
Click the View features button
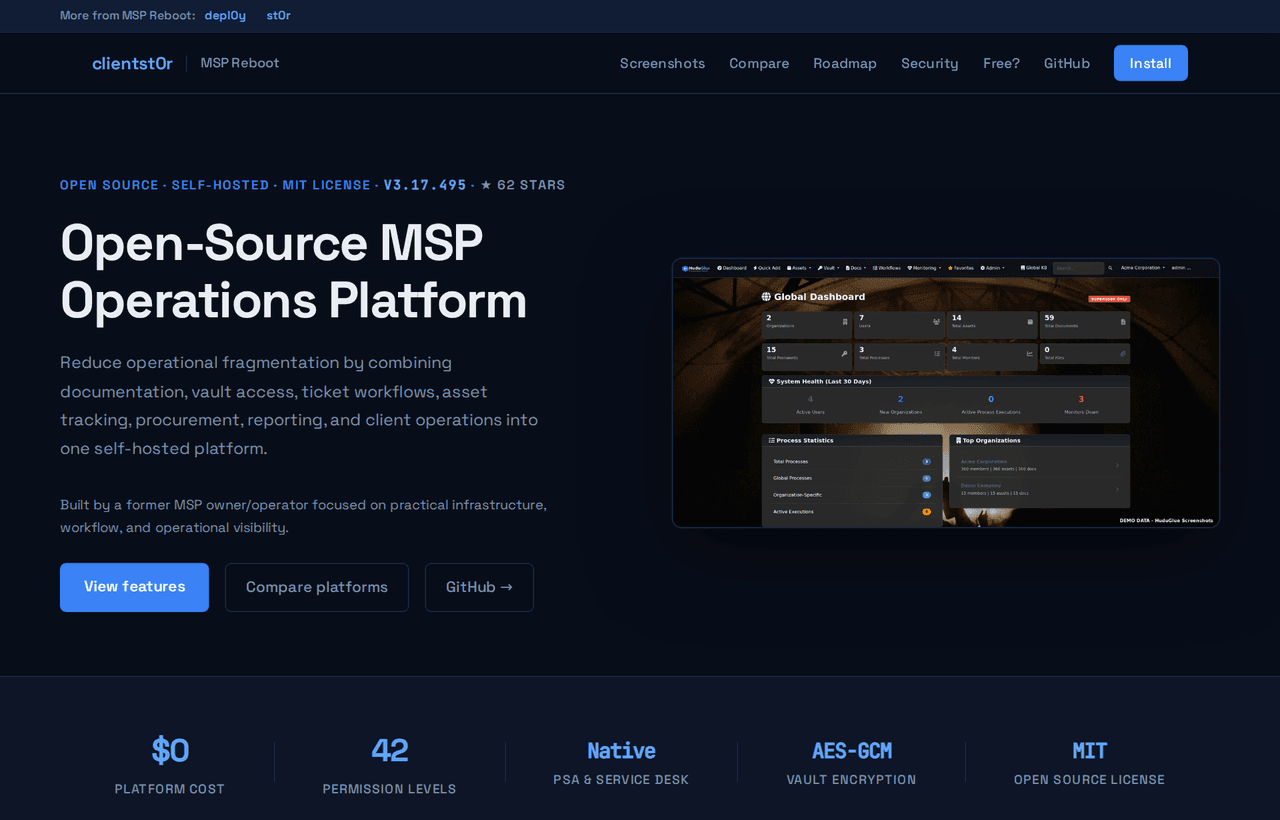134,587
